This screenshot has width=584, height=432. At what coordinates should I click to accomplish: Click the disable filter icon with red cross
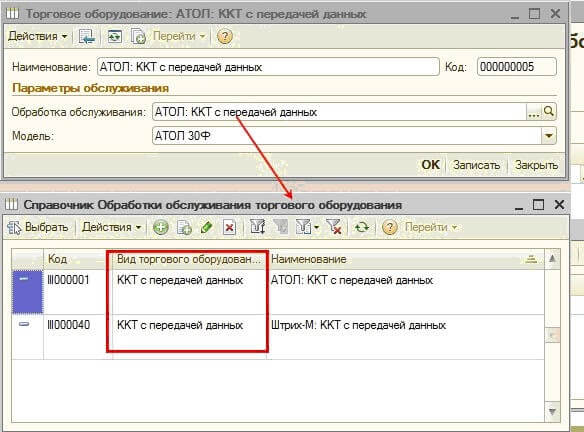pos(334,227)
